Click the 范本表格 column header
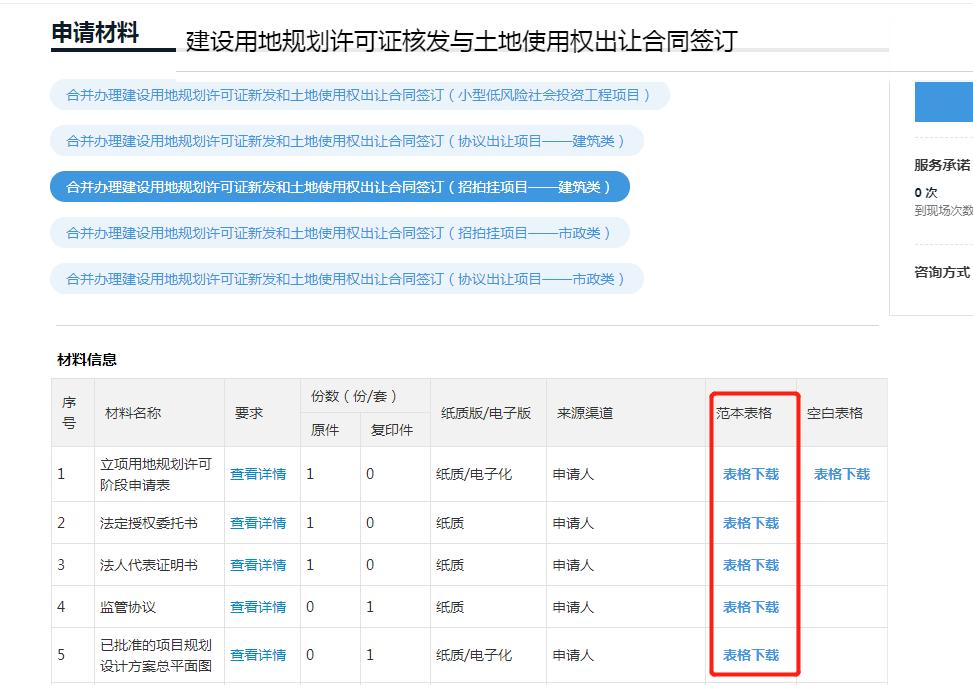This screenshot has width=973, height=685. point(744,413)
